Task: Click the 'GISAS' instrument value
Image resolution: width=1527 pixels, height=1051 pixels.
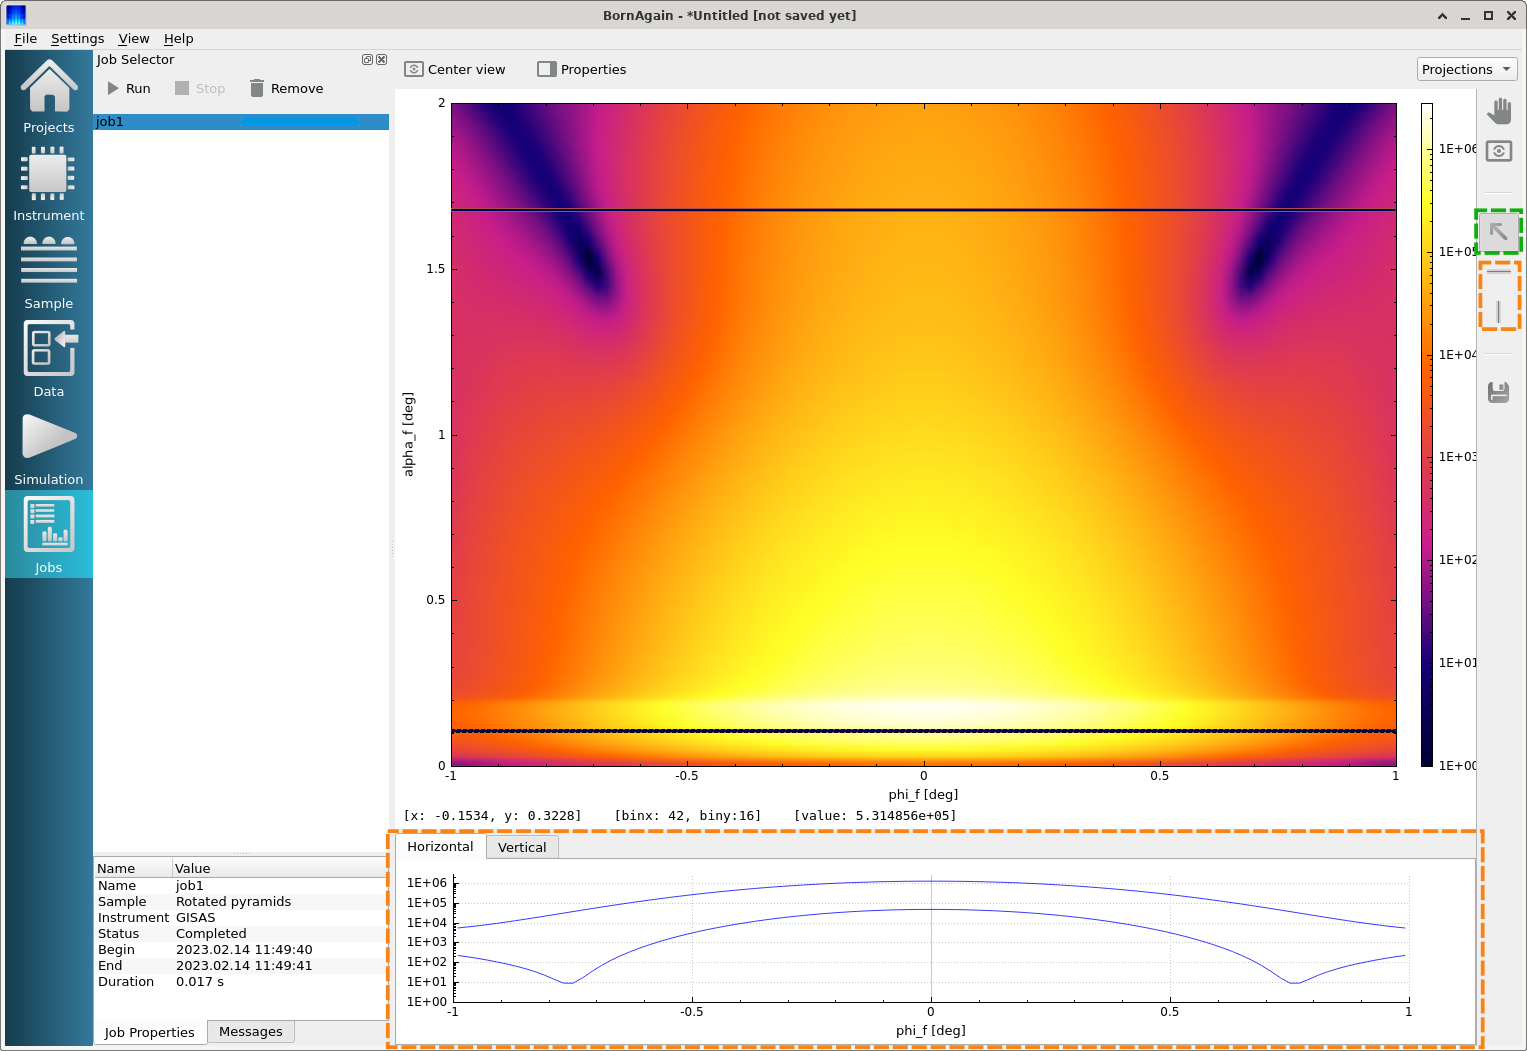Action: [x=195, y=917]
